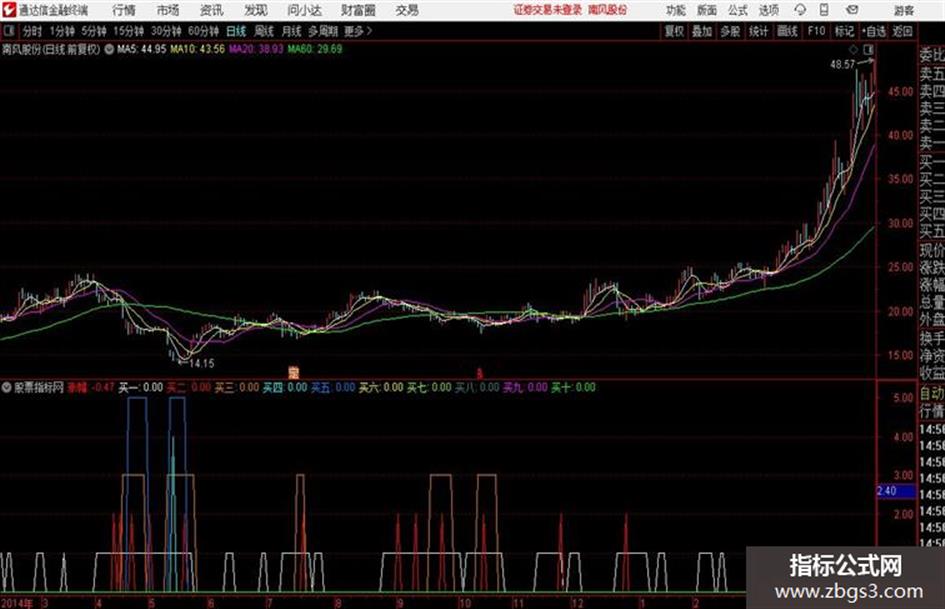Image resolution: width=945 pixels, height=609 pixels.
Task: Open the F10 company info button
Action: (816, 31)
